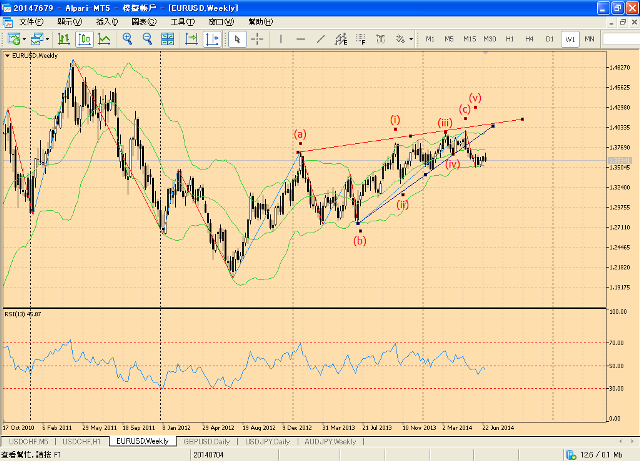The image size is (640, 461).
Task: Switch to USDCHF,M5 chart tab
Action: [28, 441]
